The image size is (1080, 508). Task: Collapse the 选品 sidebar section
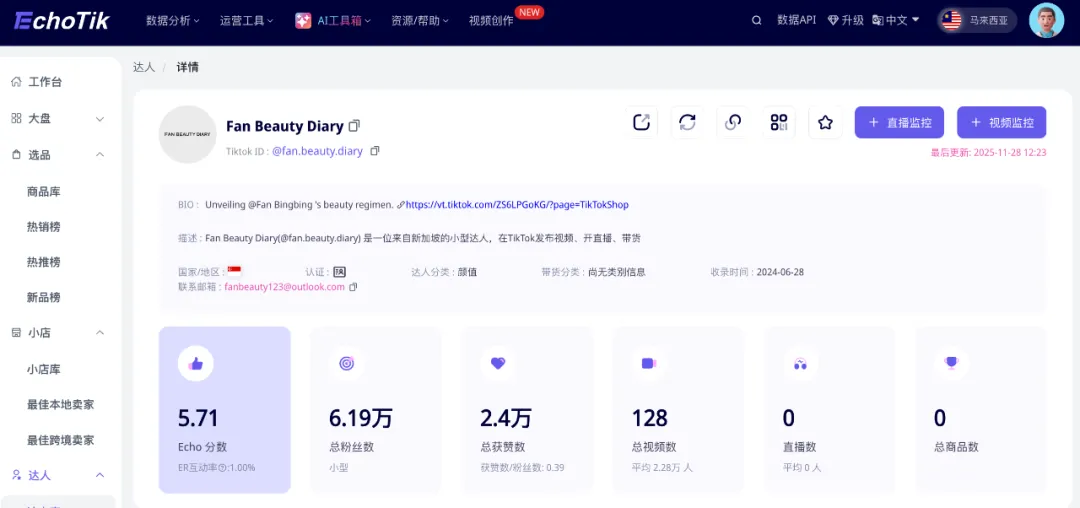[100, 155]
